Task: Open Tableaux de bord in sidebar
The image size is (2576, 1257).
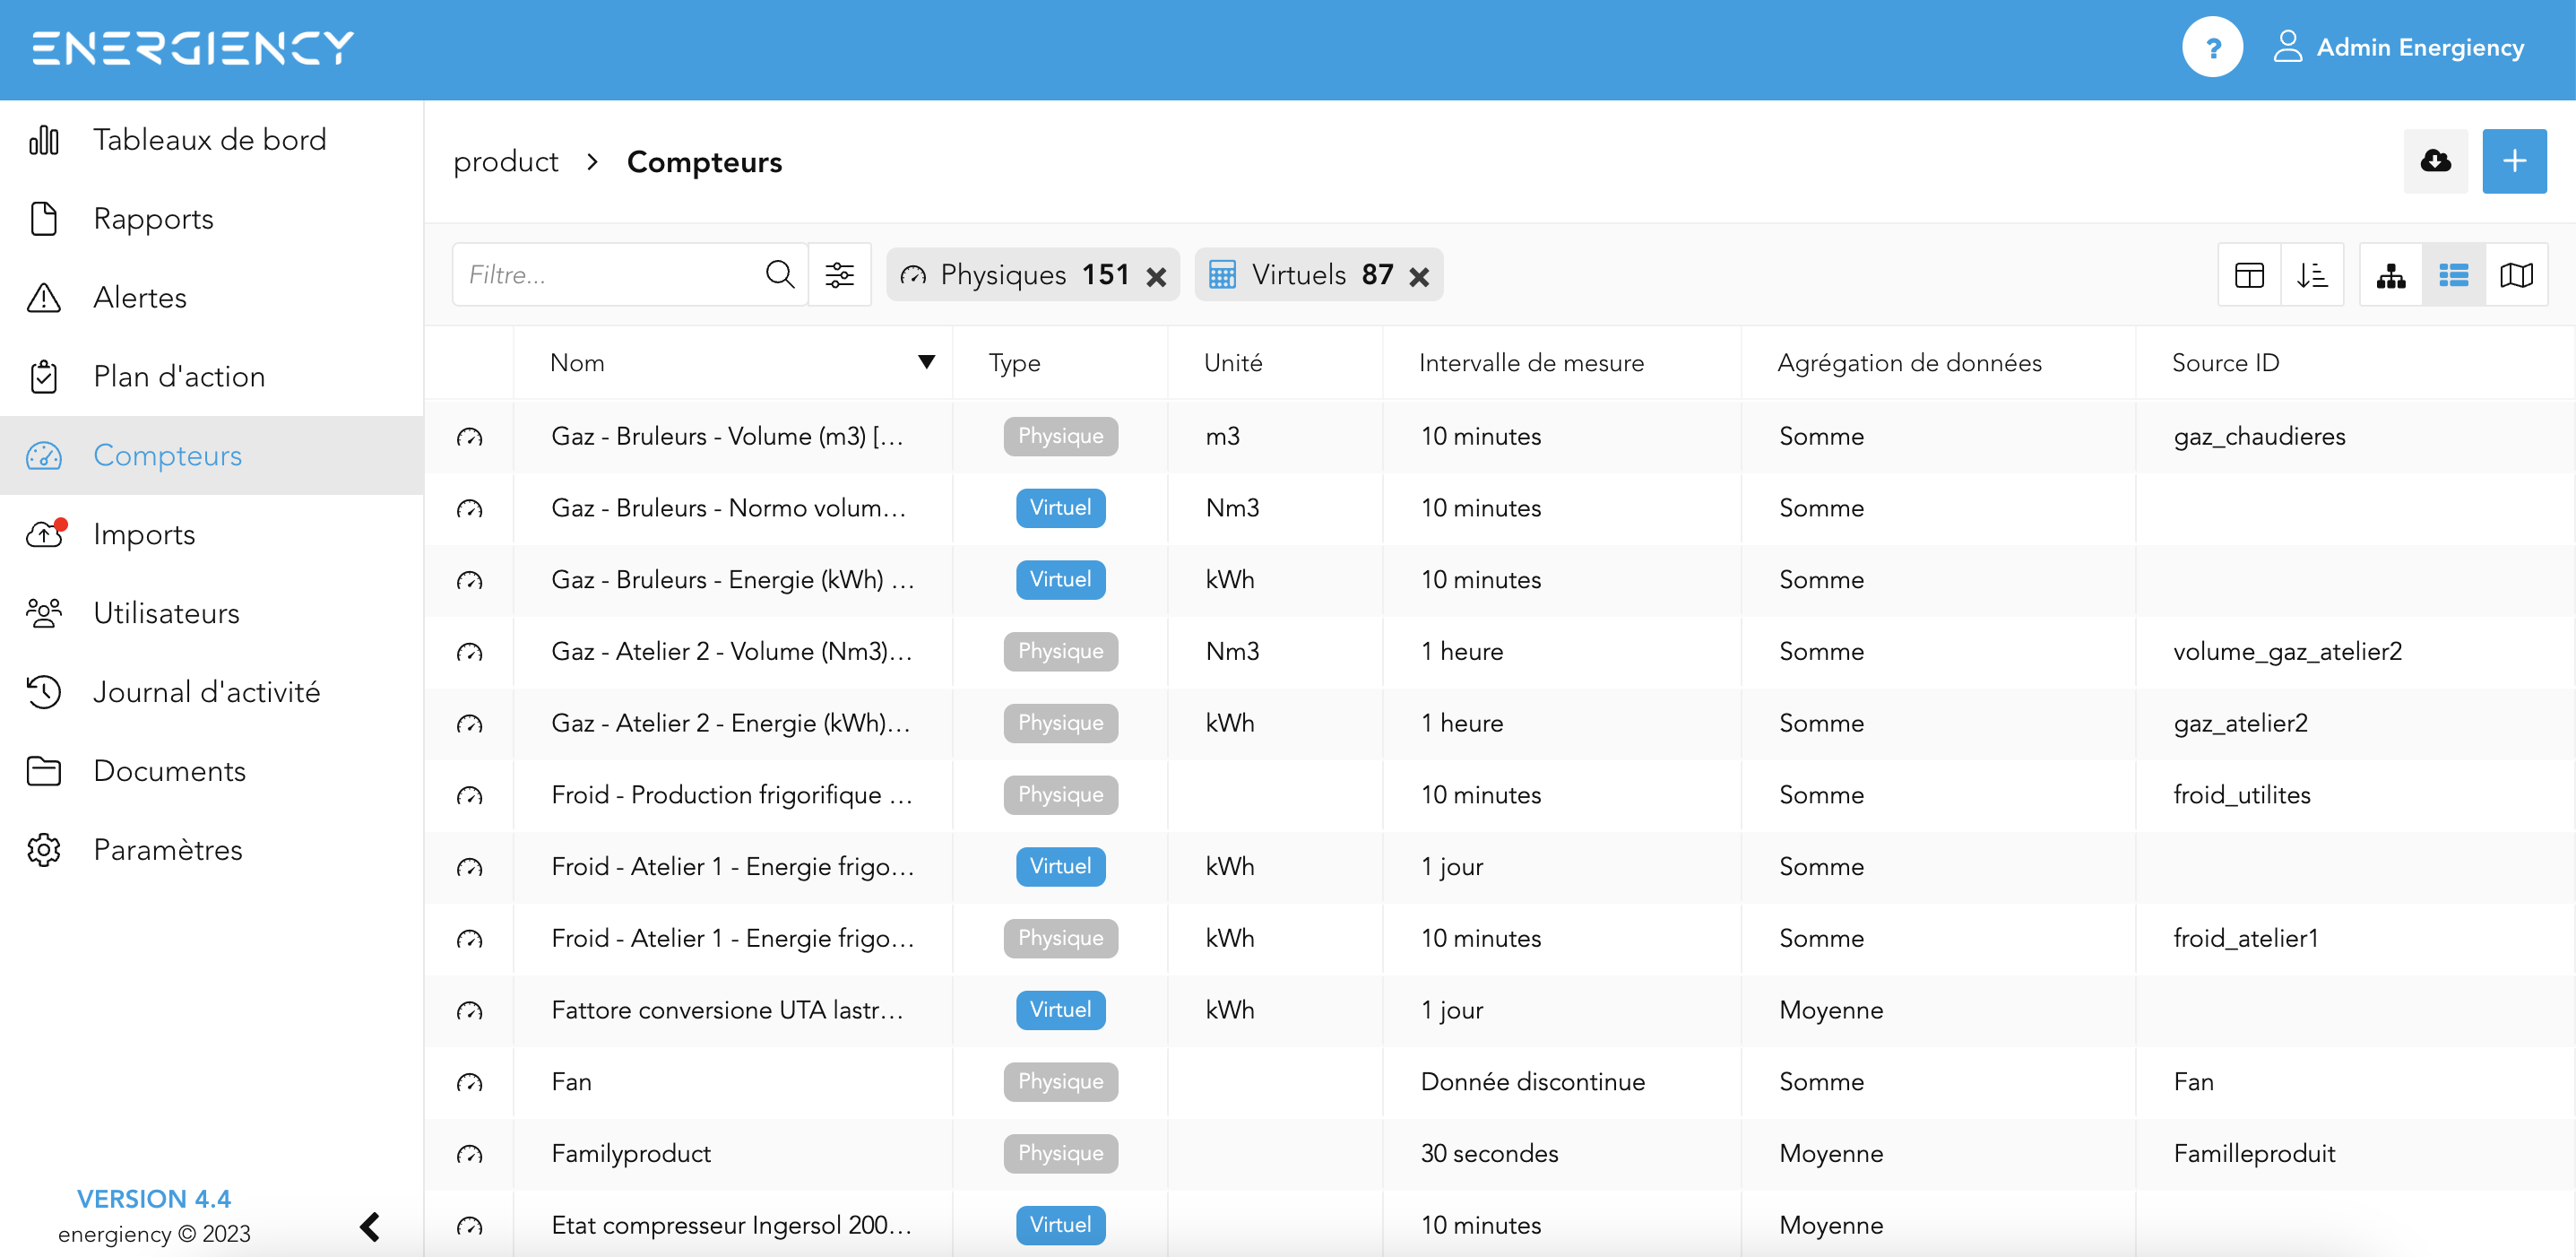Action: pyautogui.click(x=211, y=139)
